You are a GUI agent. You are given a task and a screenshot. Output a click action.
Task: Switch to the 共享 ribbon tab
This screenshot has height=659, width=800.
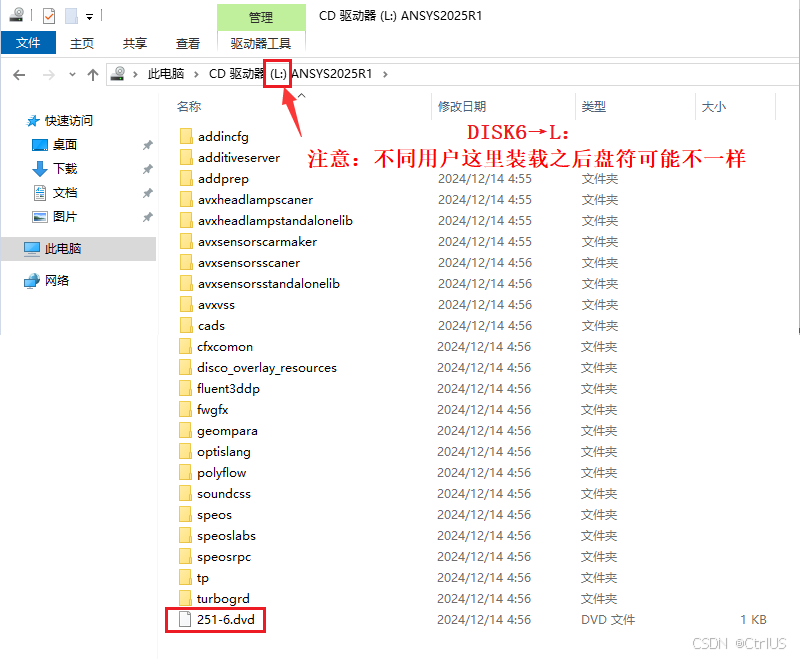135,44
